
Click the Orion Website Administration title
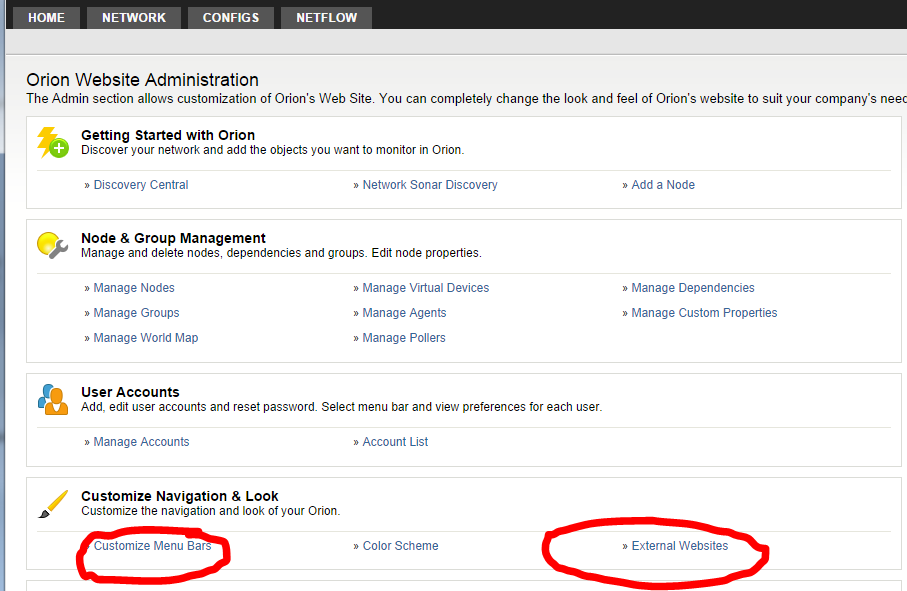coord(142,80)
